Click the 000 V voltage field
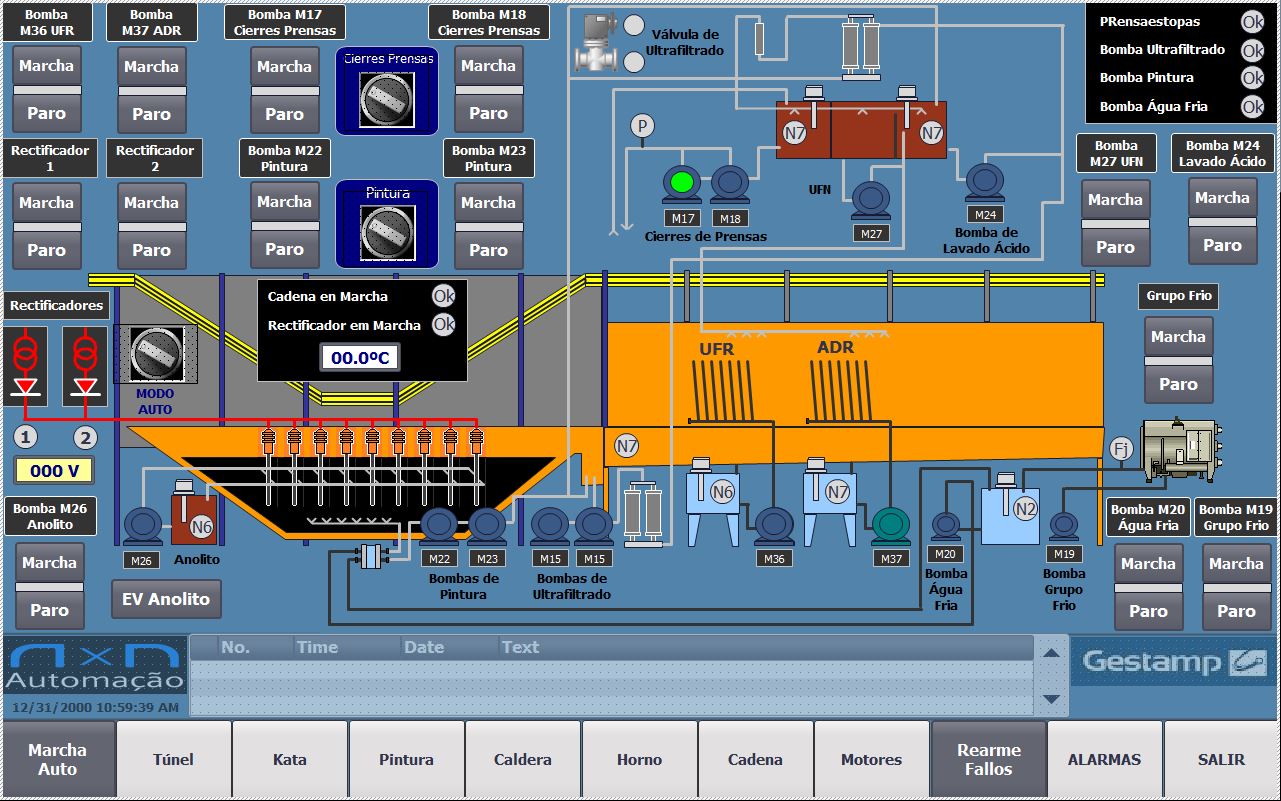Screen dimensions: 1281x801 tap(54, 471)
